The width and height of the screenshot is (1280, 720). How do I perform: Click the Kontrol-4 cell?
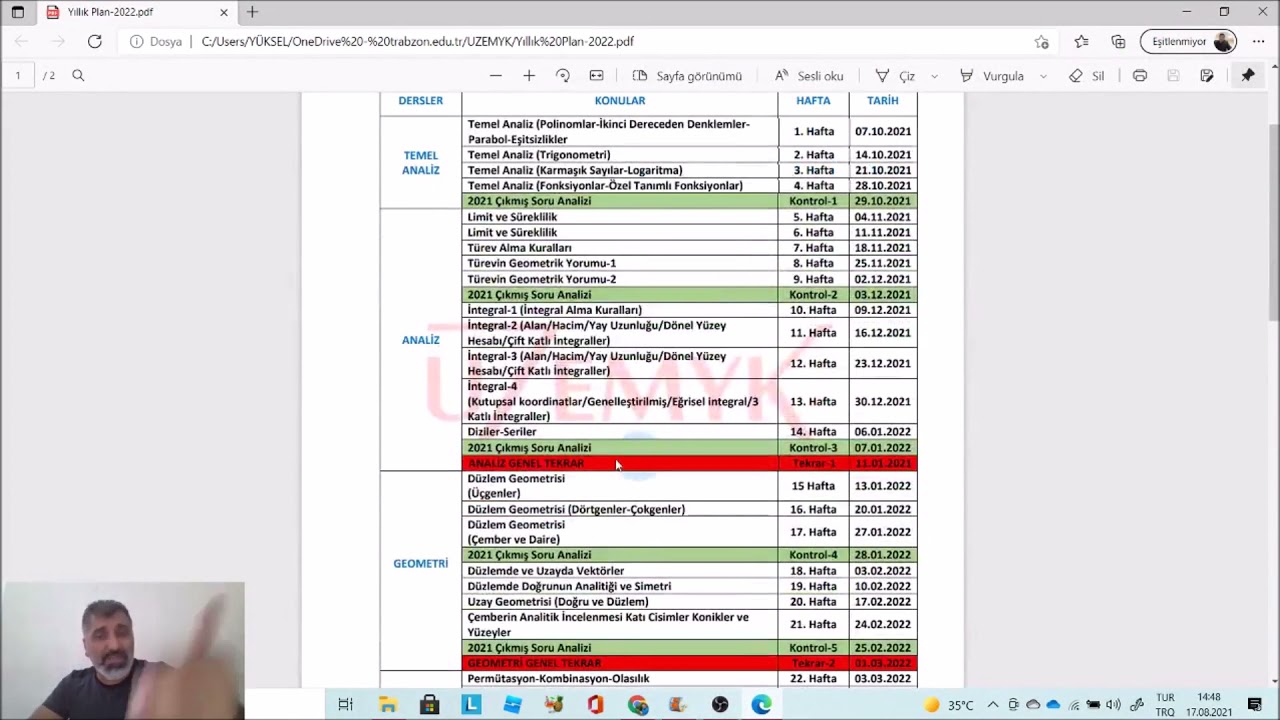click(x=813, y=555)
